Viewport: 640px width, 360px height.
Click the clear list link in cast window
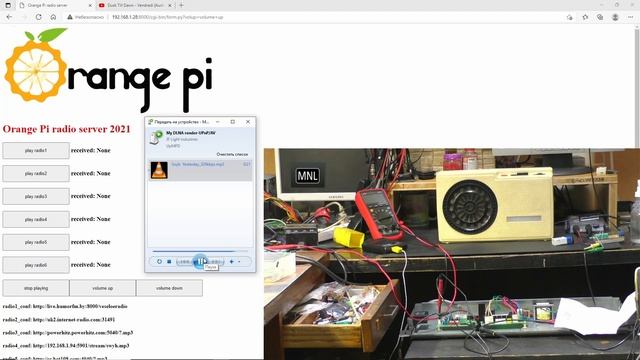point(232,154)
